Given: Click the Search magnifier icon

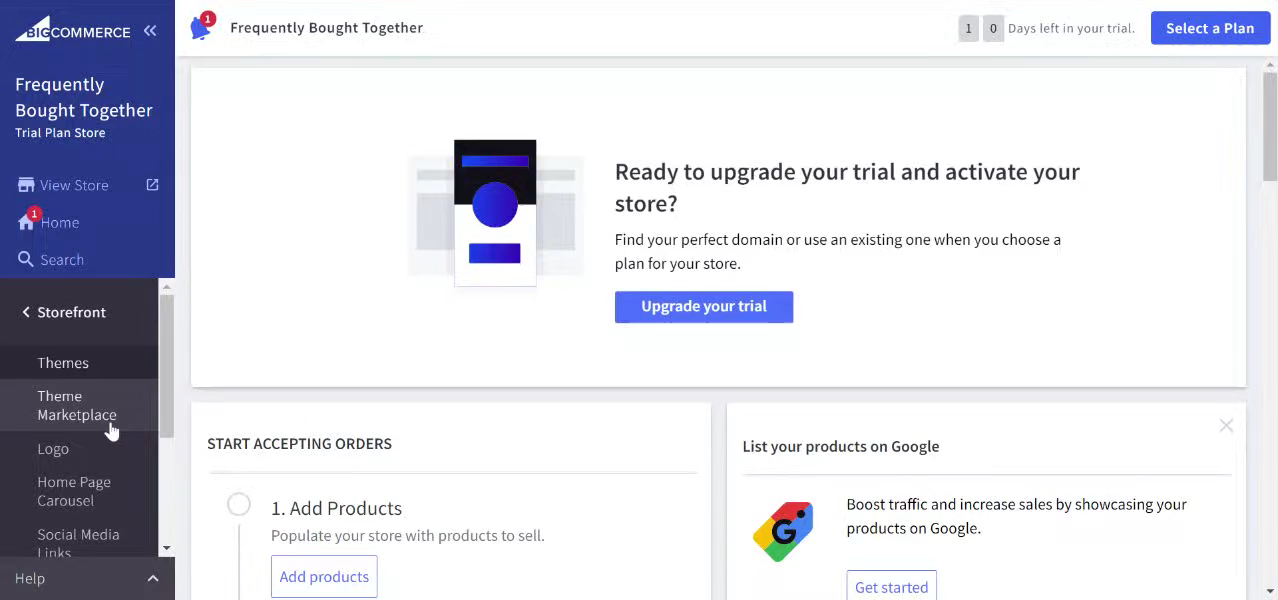Looking at the screenshot, I should click(x=26, y=259).
